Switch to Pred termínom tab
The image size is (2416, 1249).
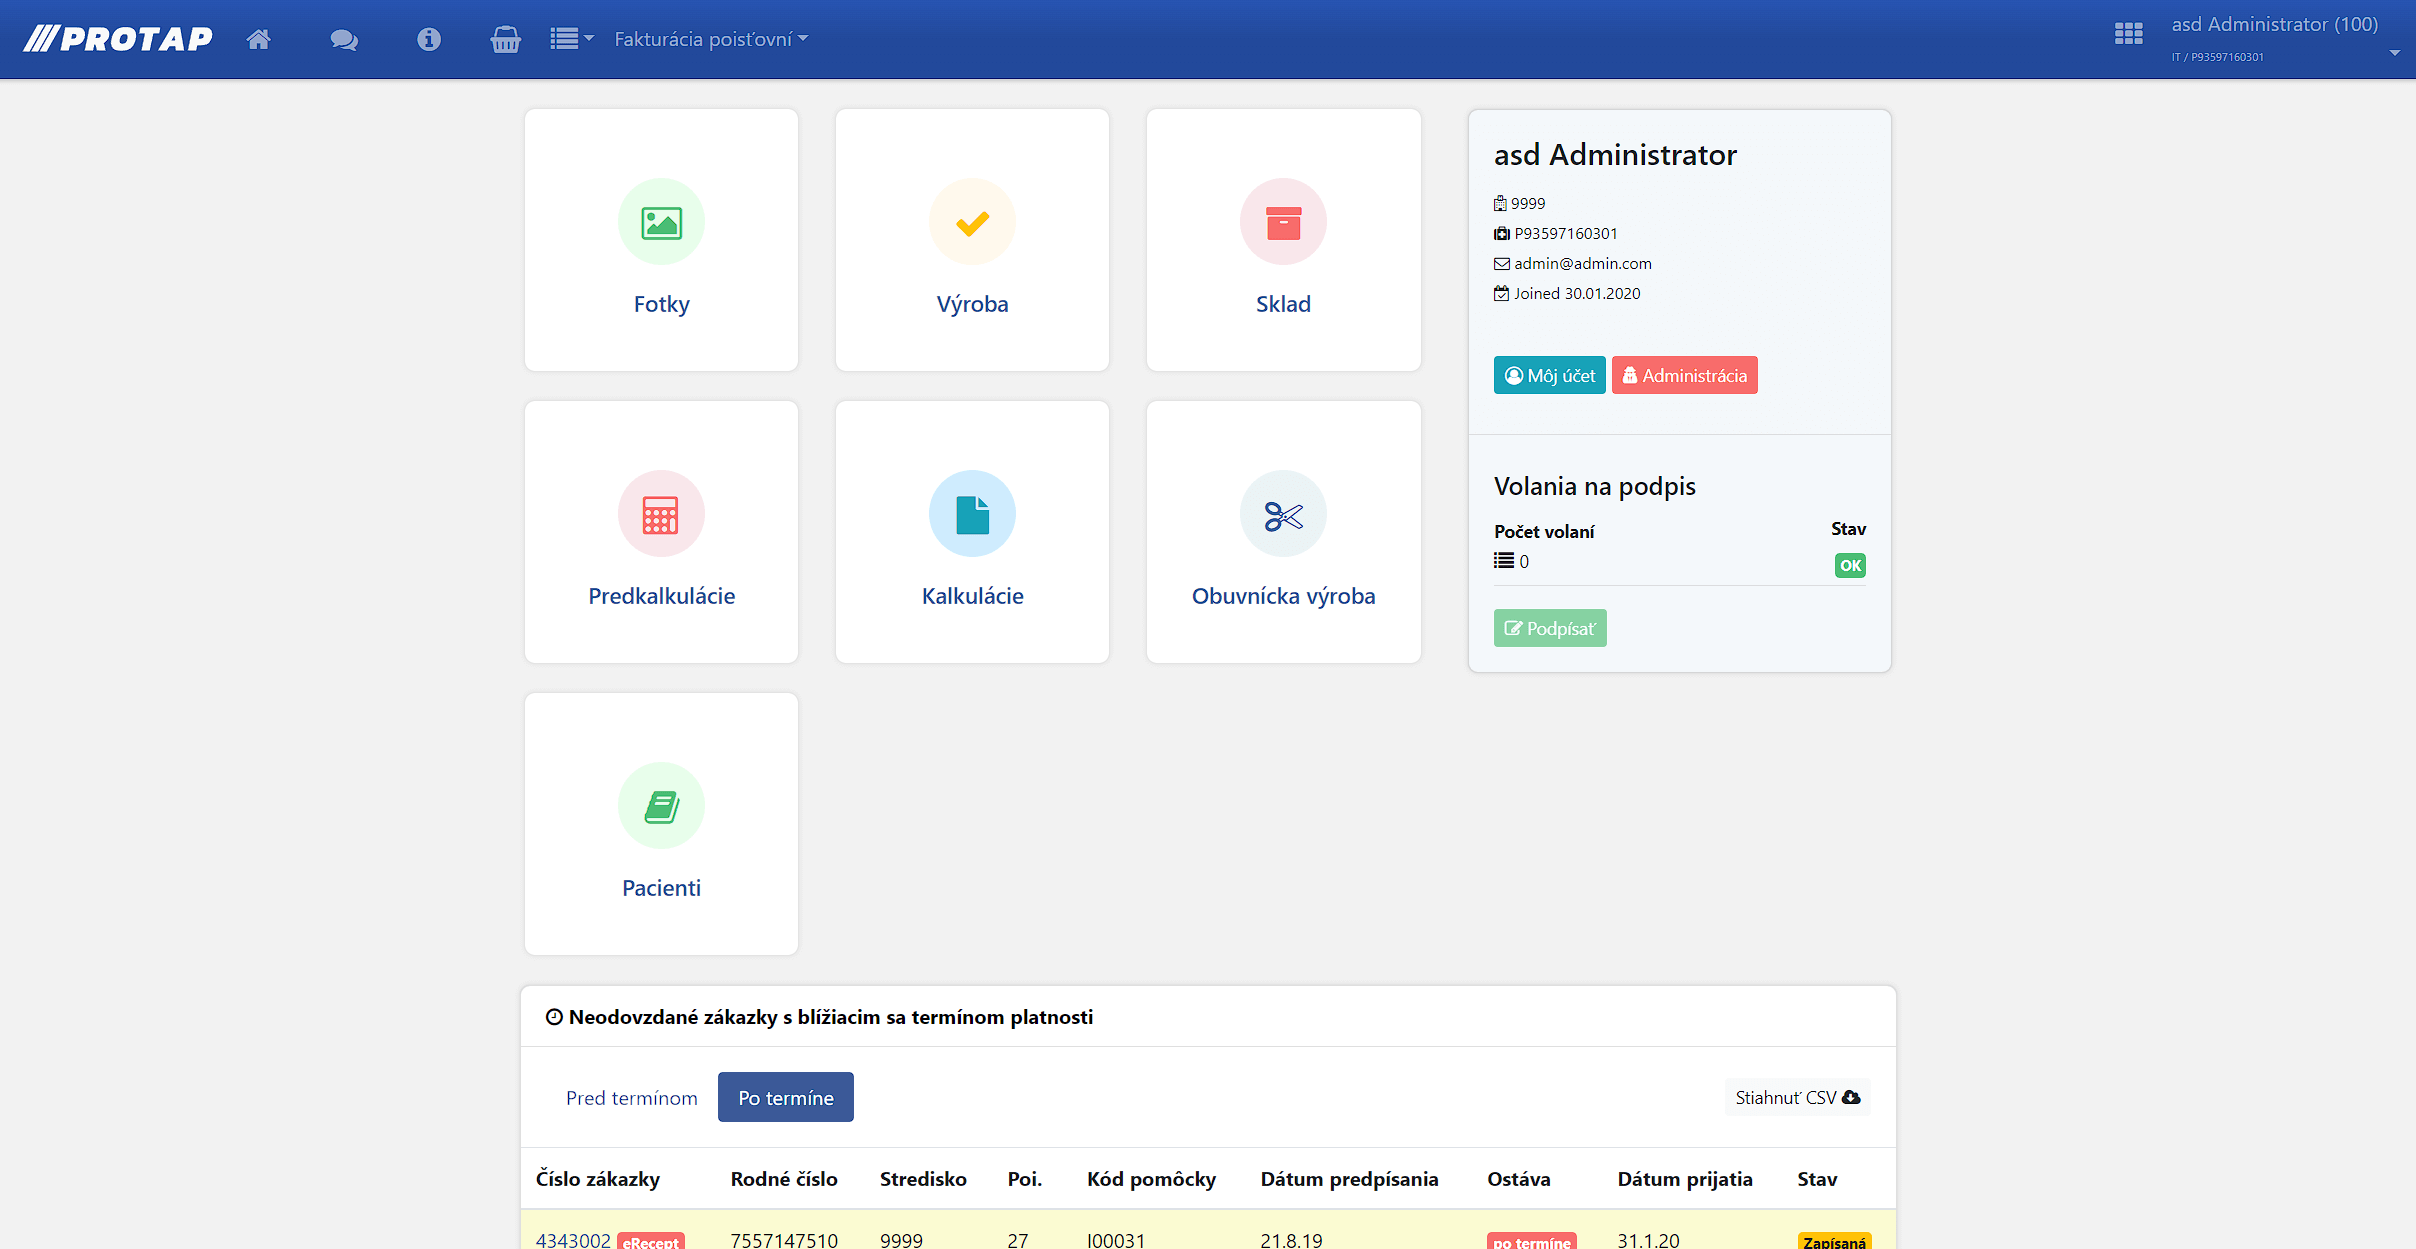click(632, 1098)
